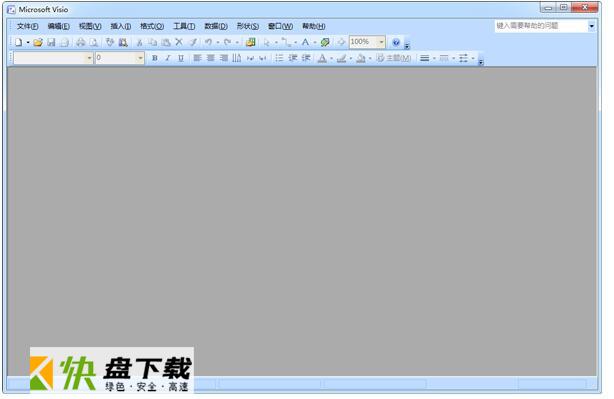Click the Print icon
The height and width of the screenshot is (399, 614).
click(80, 42)
